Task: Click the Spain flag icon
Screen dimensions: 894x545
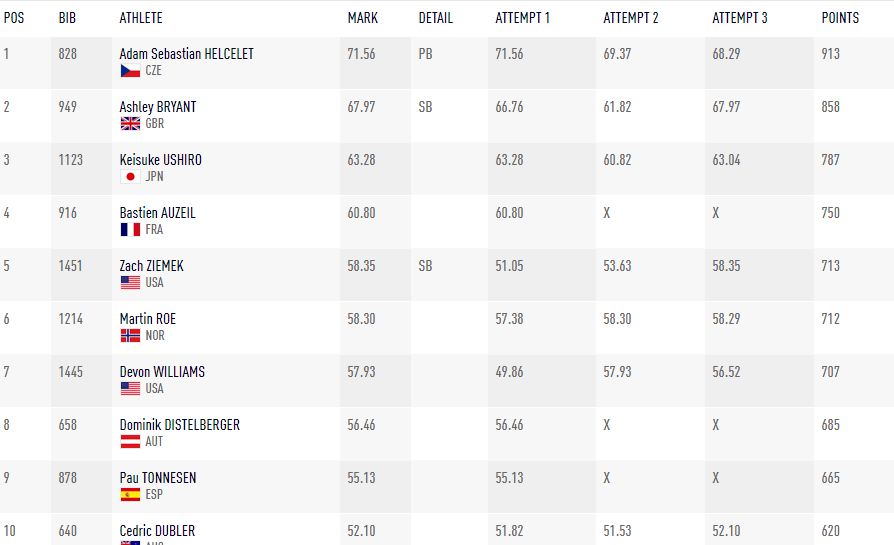Action: click(x=129, y=495)
